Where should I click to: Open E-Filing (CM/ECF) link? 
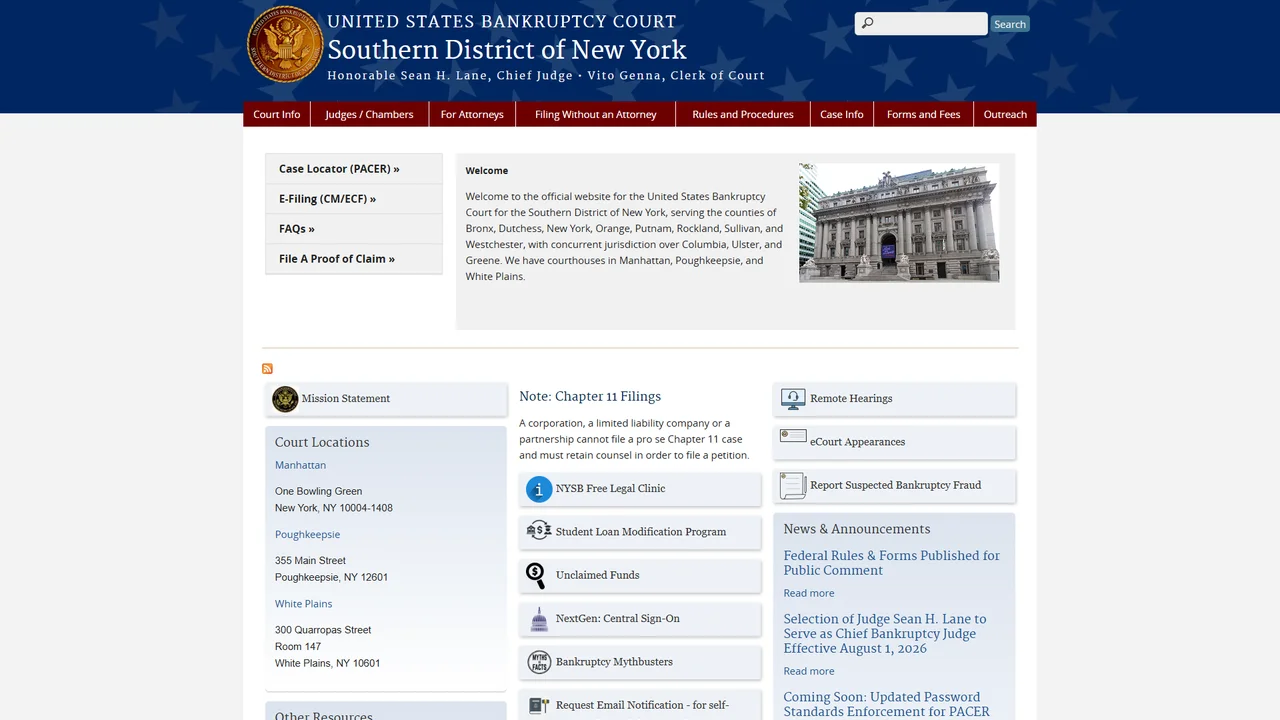[x=327, y=199]
